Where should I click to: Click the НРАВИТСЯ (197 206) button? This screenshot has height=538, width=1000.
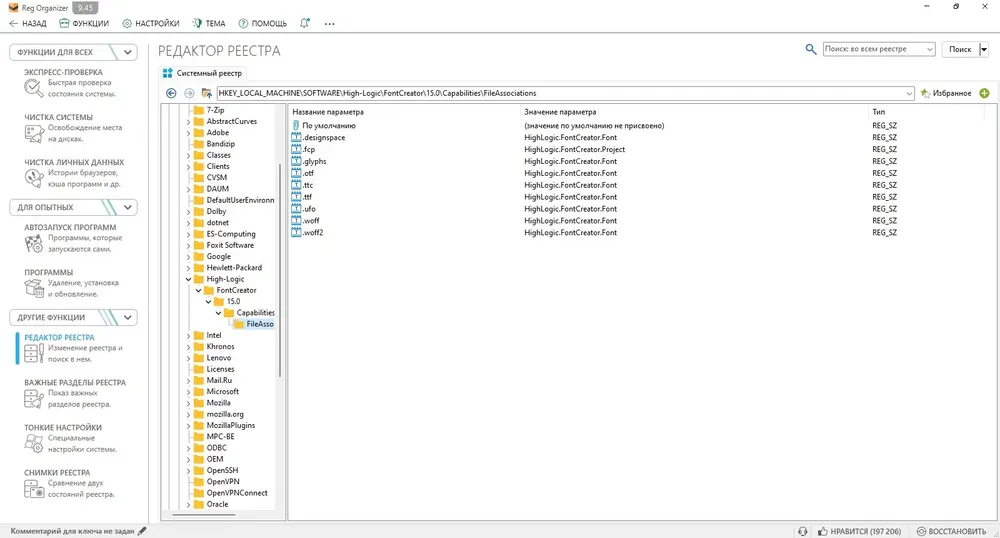click(x=860, y=531)
